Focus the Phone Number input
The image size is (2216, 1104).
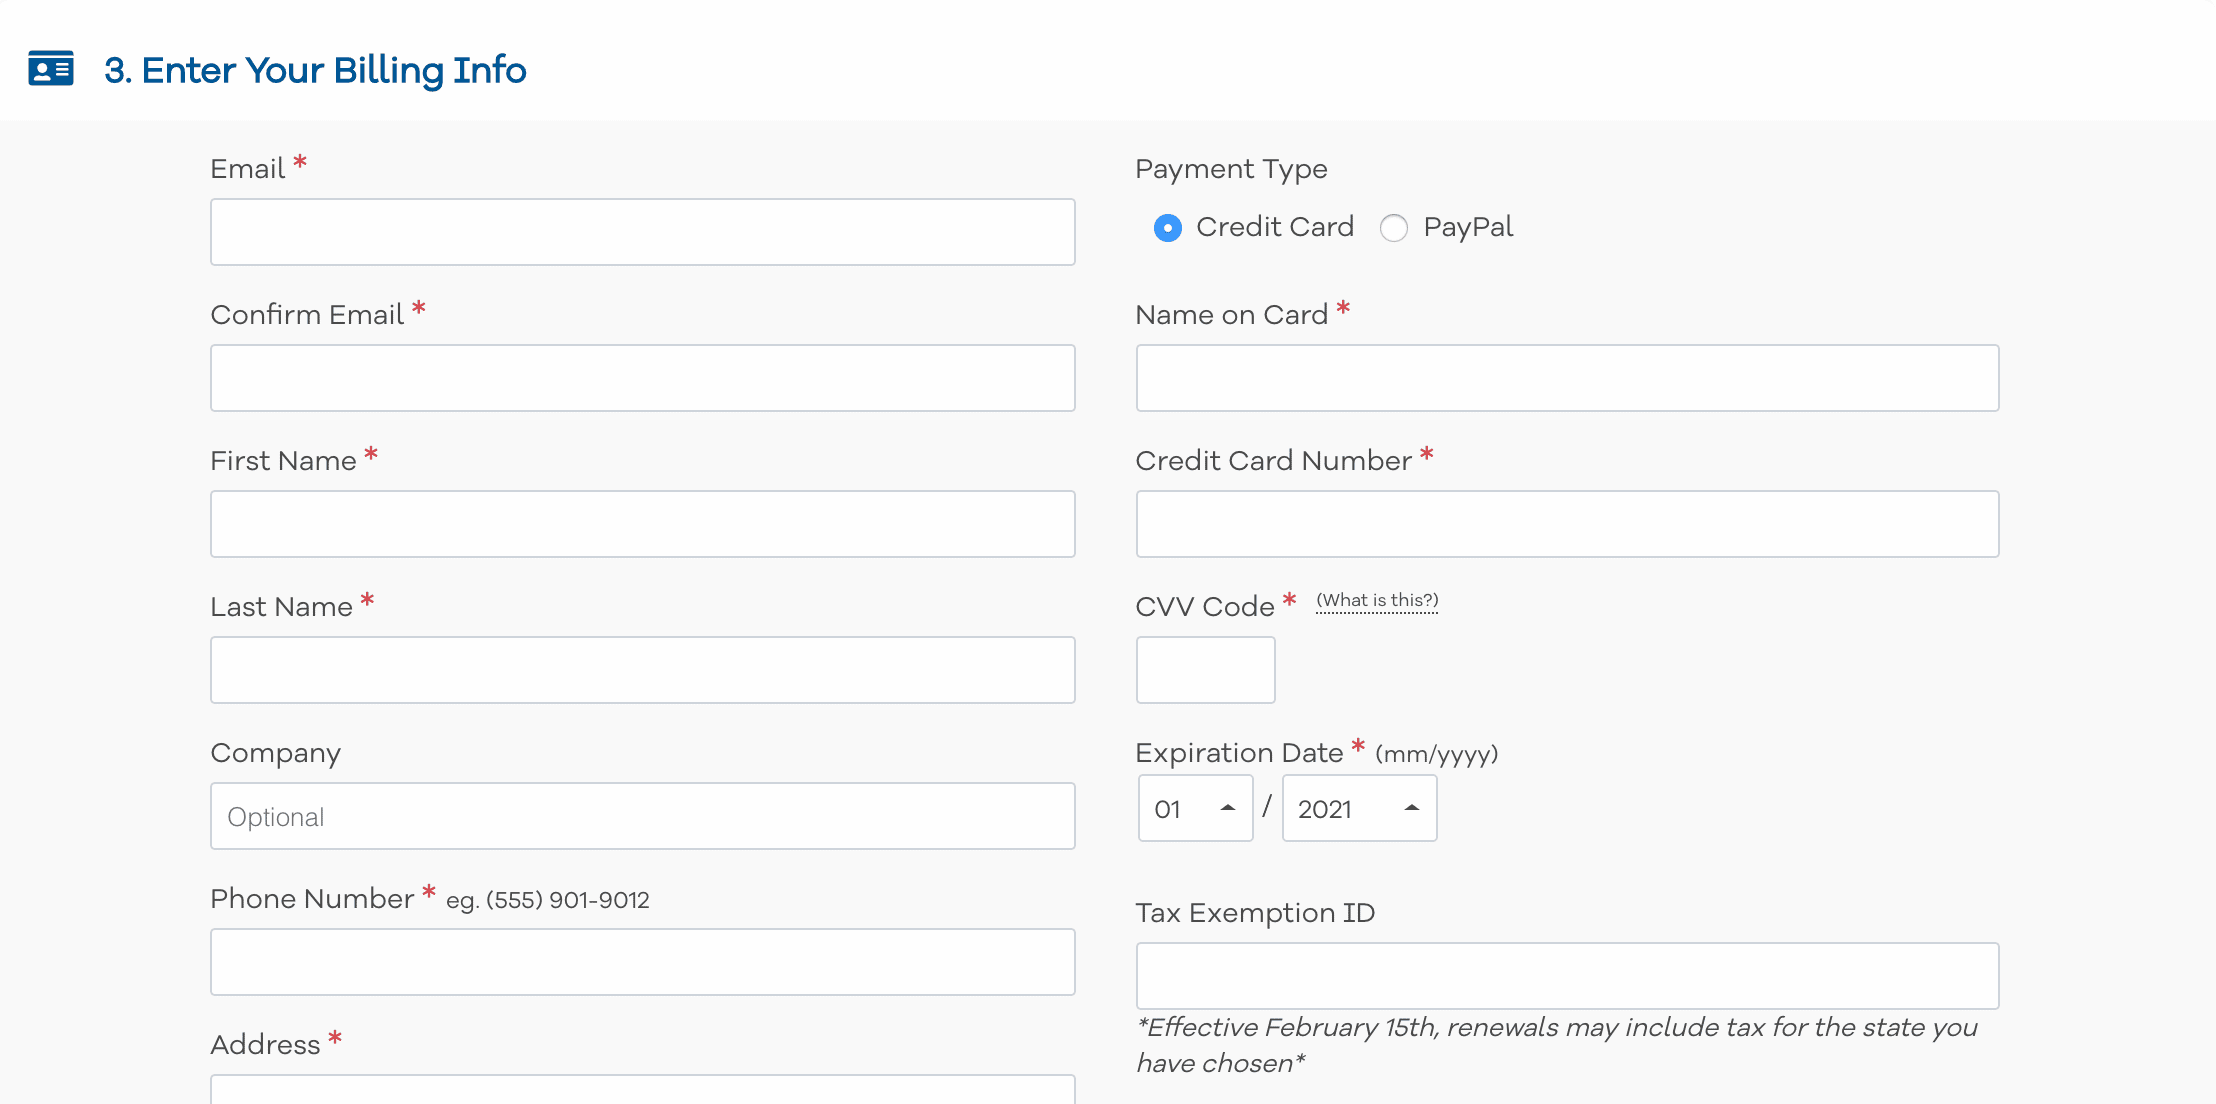(x=642, y=962)
